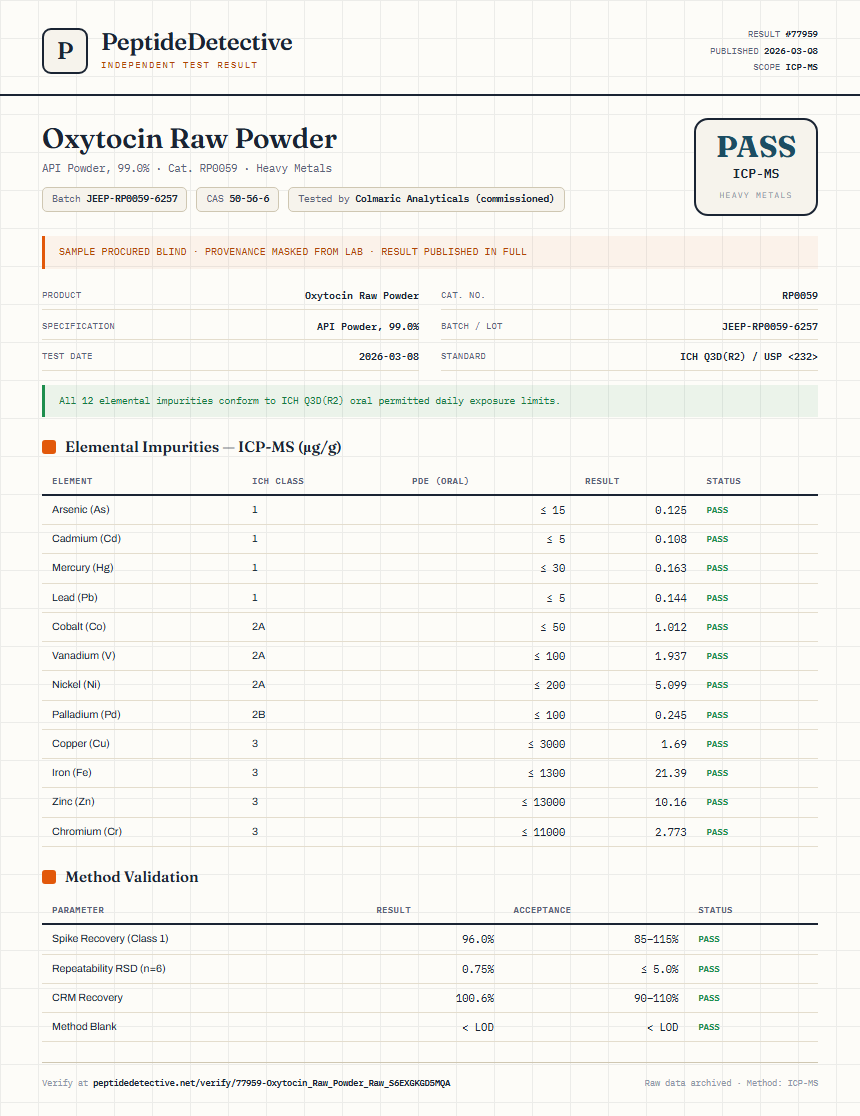The width and height of the screenshot is (860, 1116).
Task: Click the Method Blank parameter
Action: click(84, 1027)
